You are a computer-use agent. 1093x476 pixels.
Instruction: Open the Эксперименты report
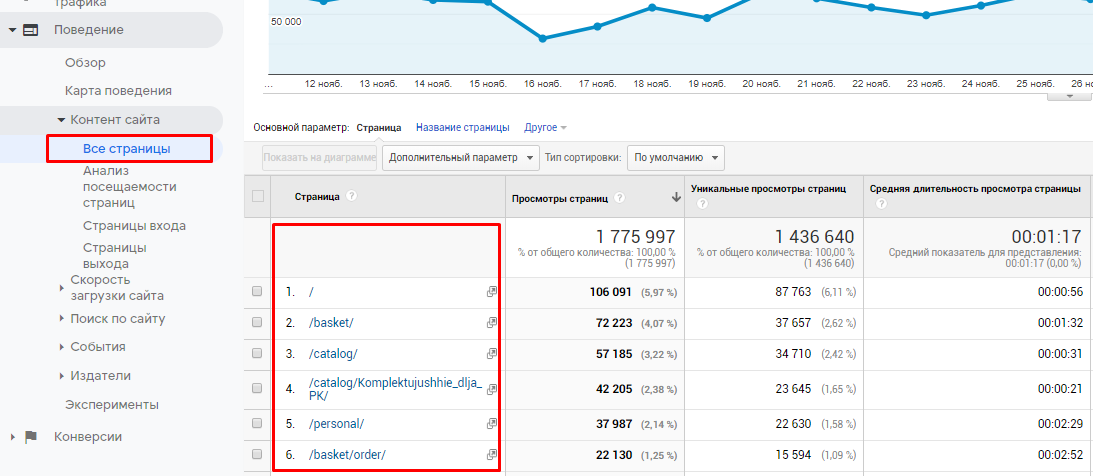pyautogui.click(x=112, y=404)
